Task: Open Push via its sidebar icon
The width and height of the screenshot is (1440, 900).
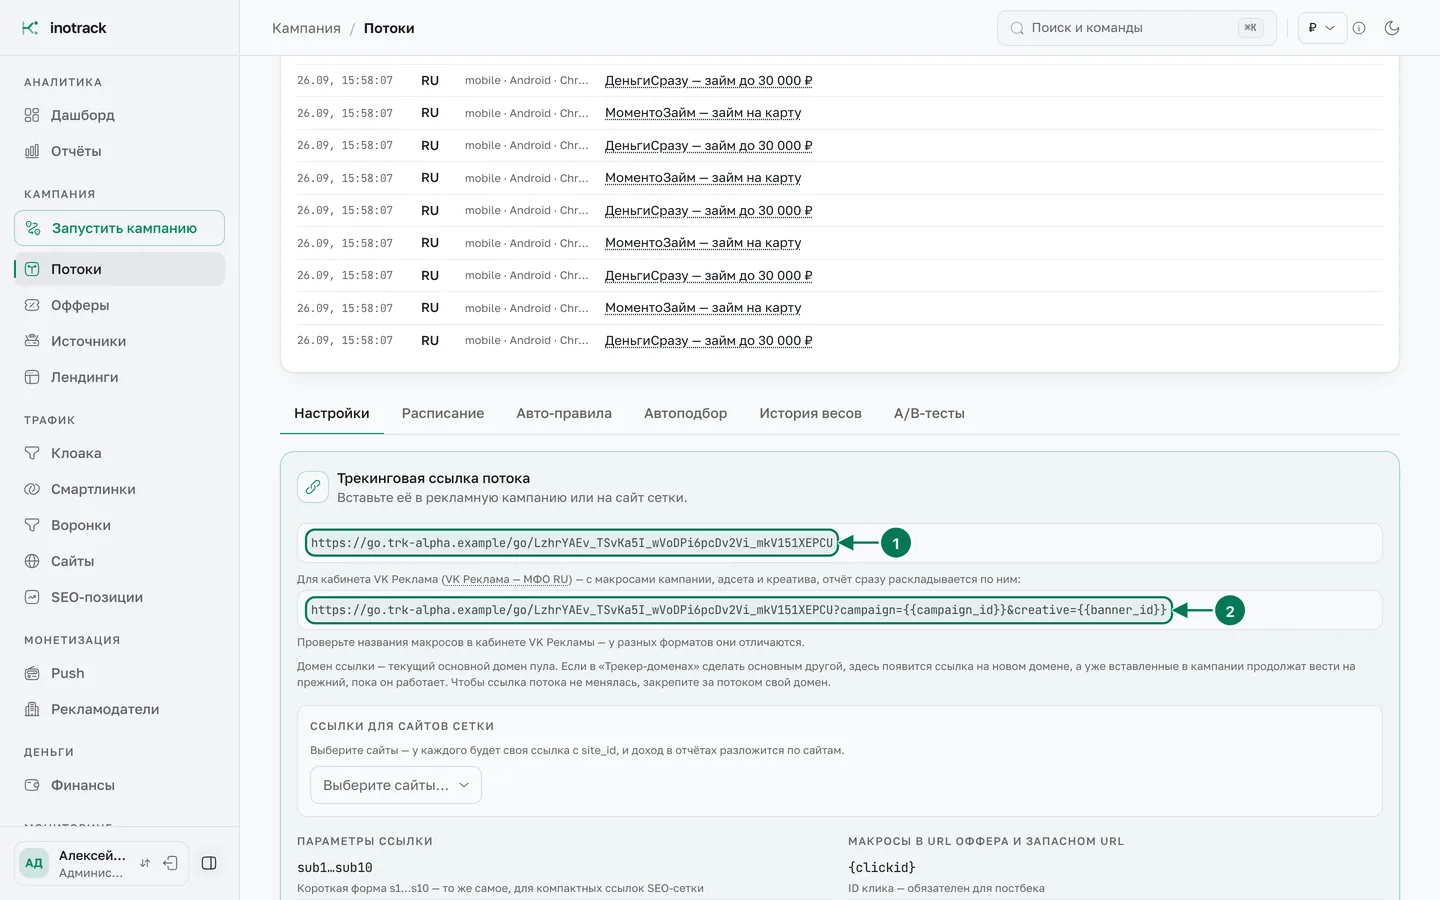Action: (32, 673)
